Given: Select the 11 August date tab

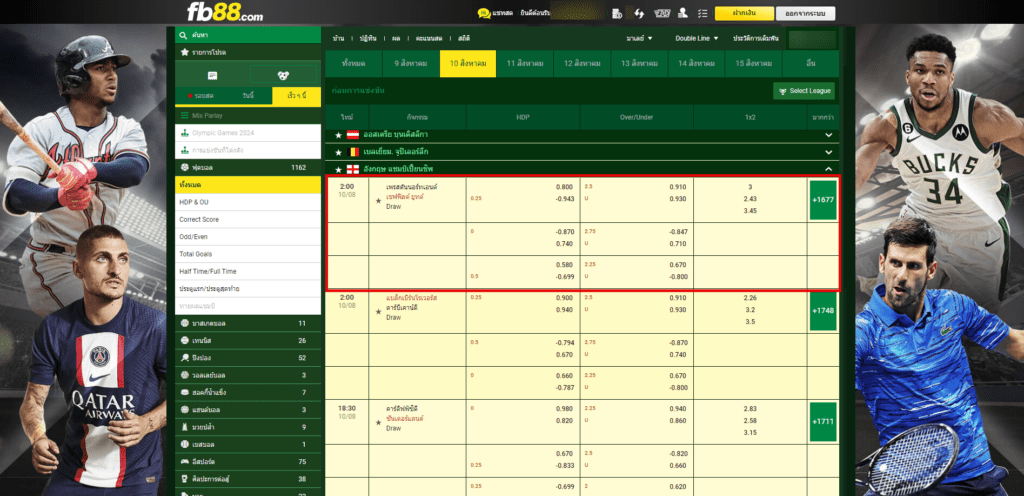Looking at the screenshot, I should tap(524, 64).
